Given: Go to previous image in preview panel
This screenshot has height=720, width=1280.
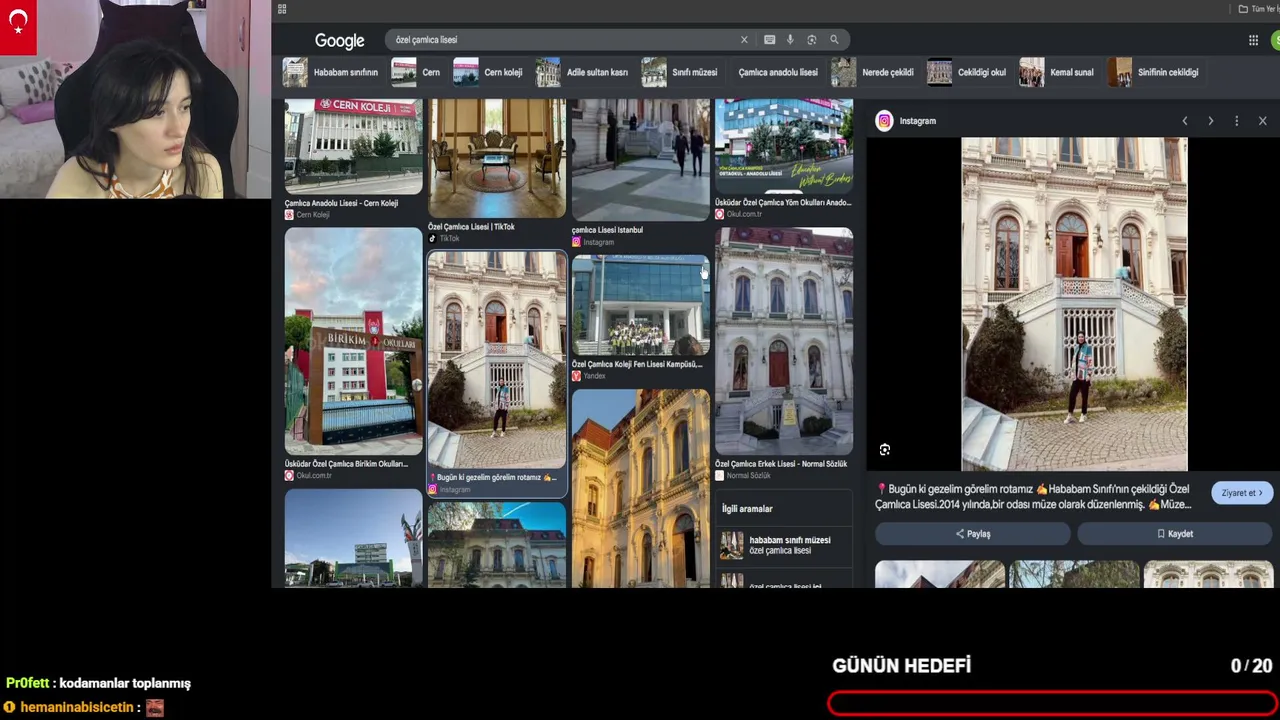Looking at the screenshot, I should click(x=1185, y=121).
